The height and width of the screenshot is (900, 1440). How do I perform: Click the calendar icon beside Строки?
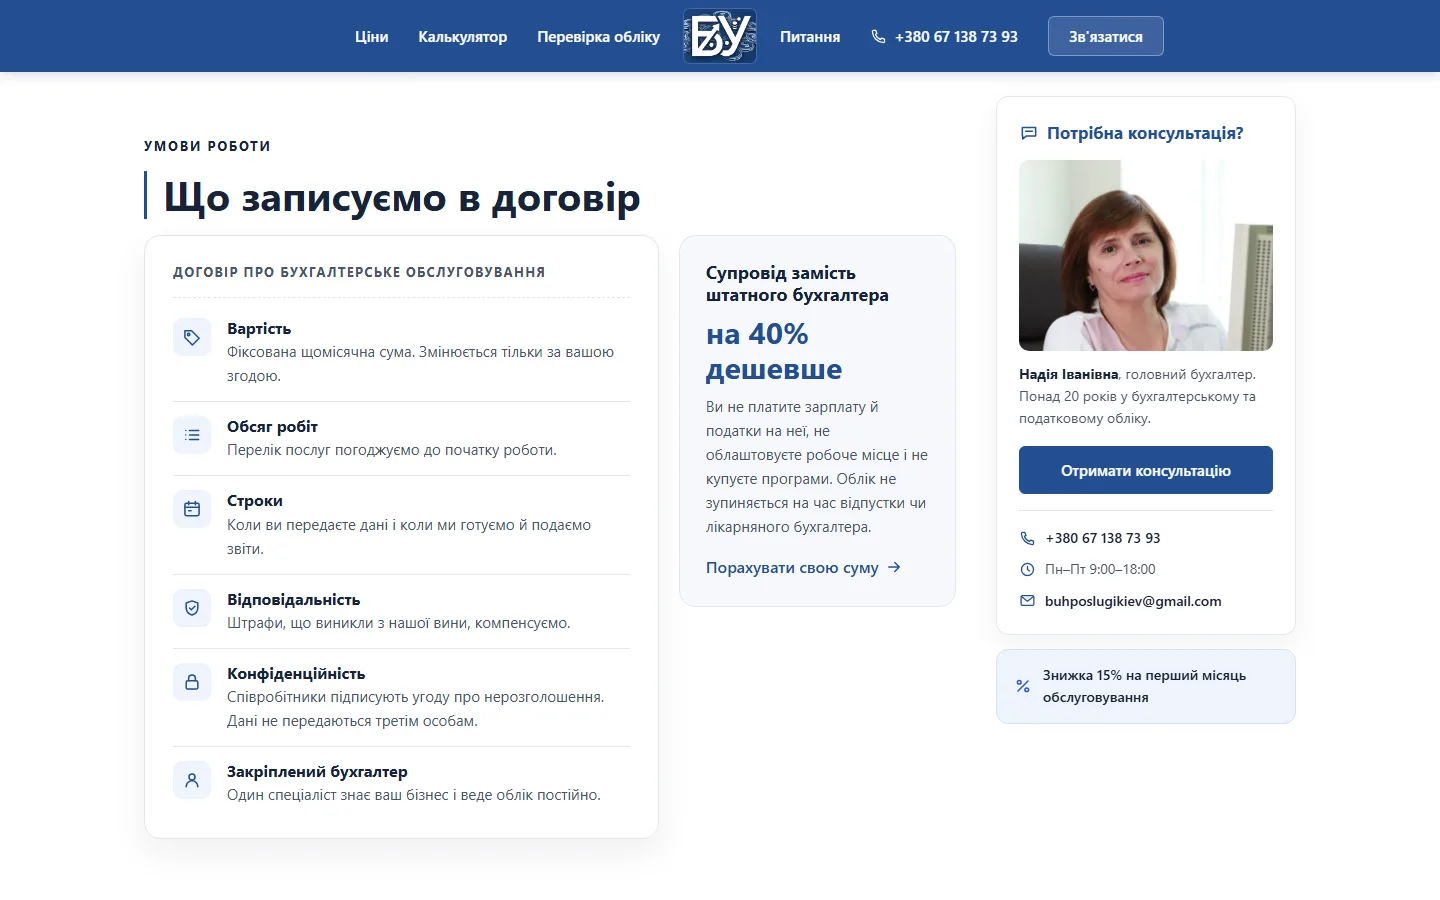[x=192, y=509]
